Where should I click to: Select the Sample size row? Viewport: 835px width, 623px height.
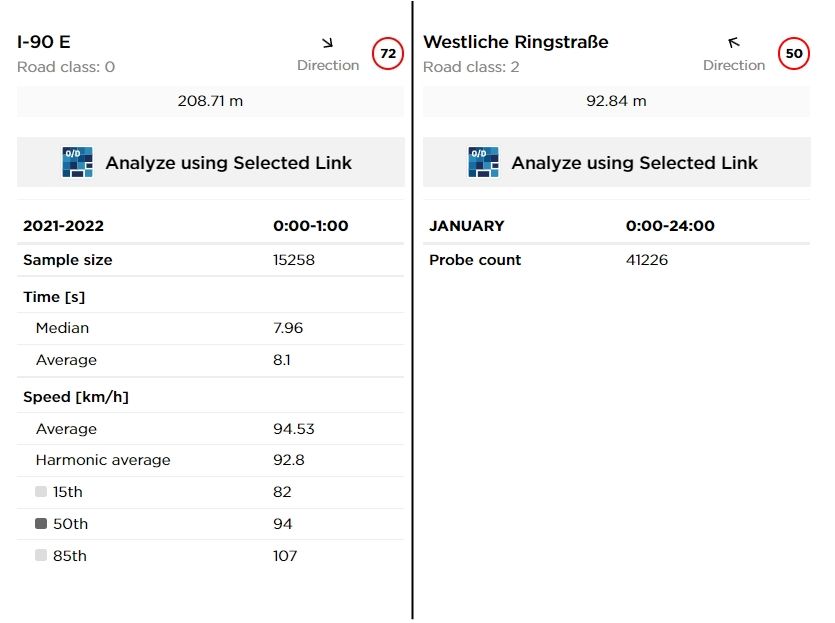coord(211,260)
